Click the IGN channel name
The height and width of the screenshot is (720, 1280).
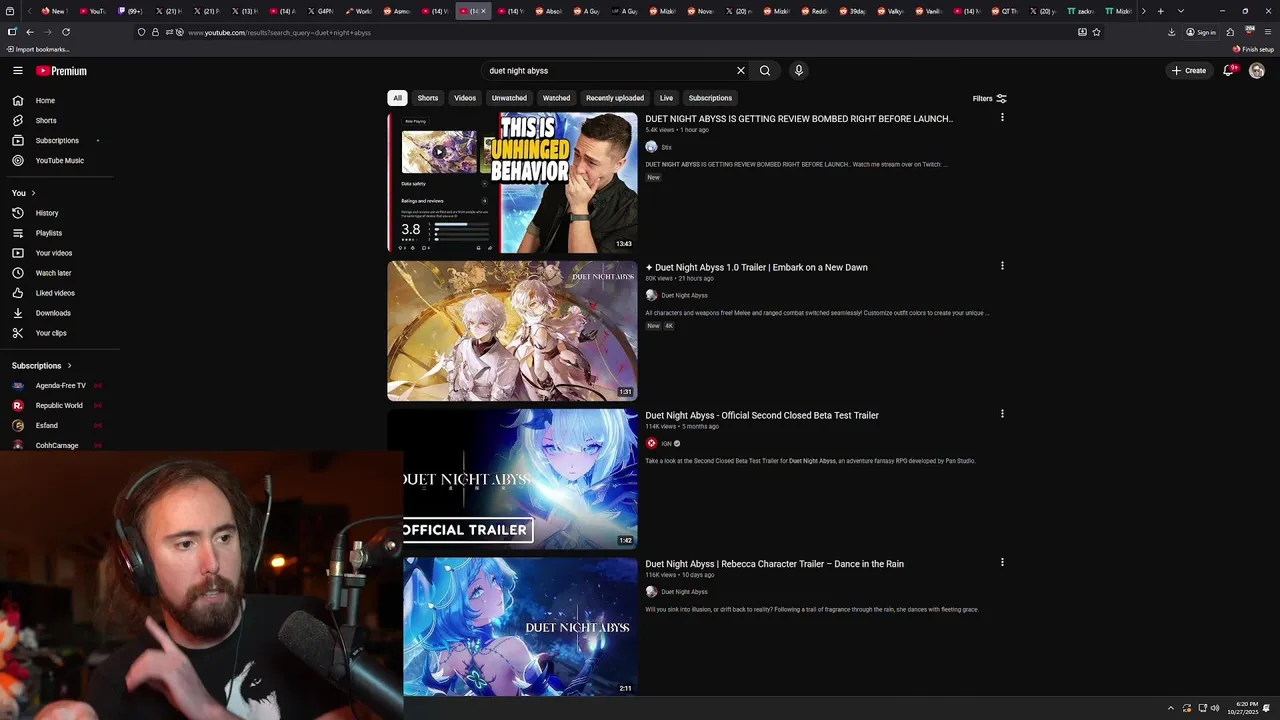[x=666, y=444]
